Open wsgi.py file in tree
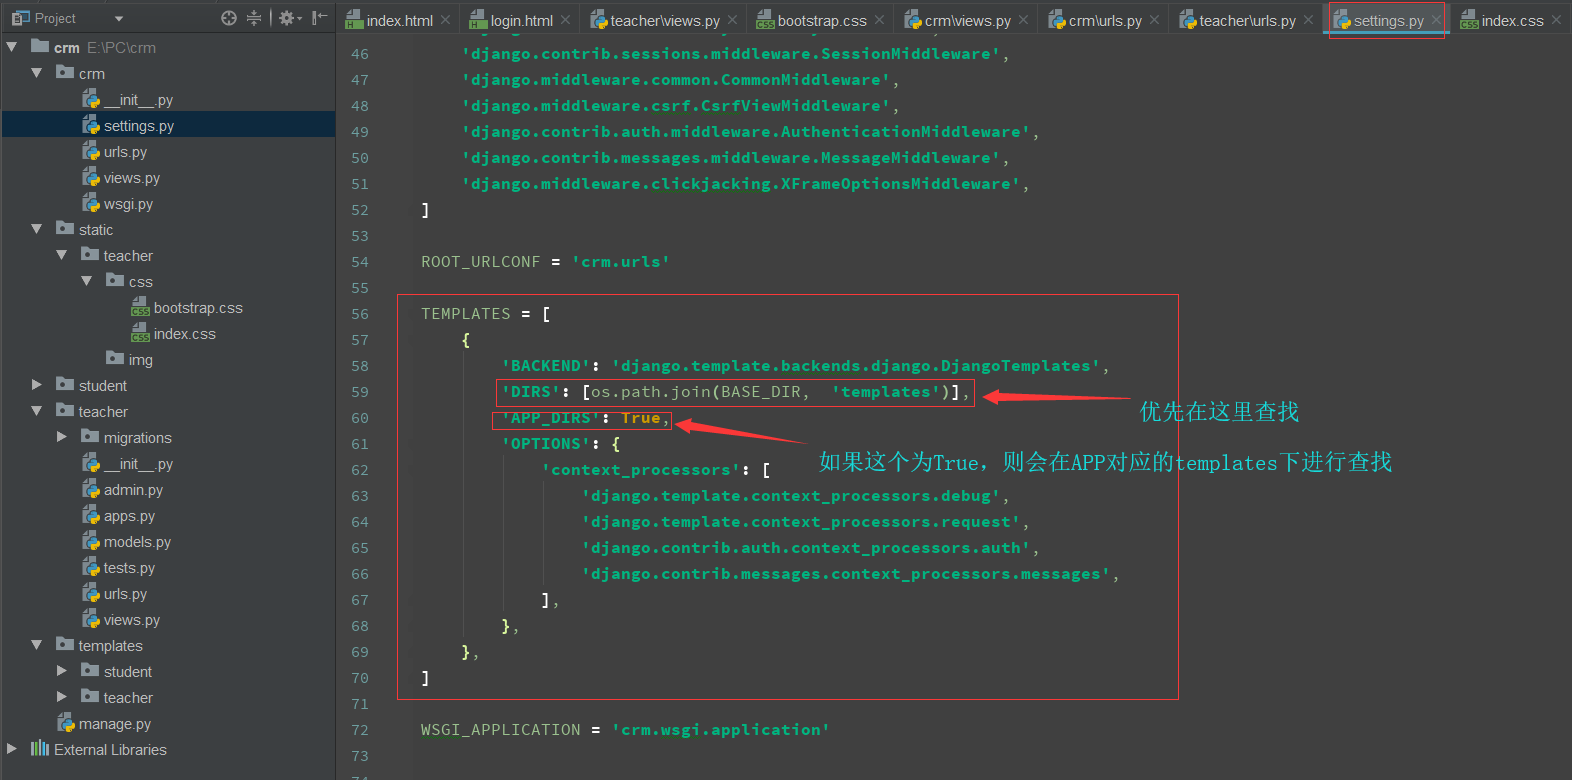This screenshot has width=1572, height=780. pos(128,204)
